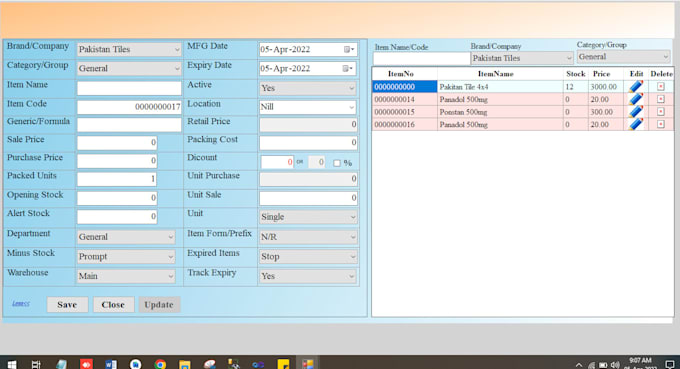Open the Category/Group filter above item list
The height and width of the screenshot is (369, 680).
point(623,57)
